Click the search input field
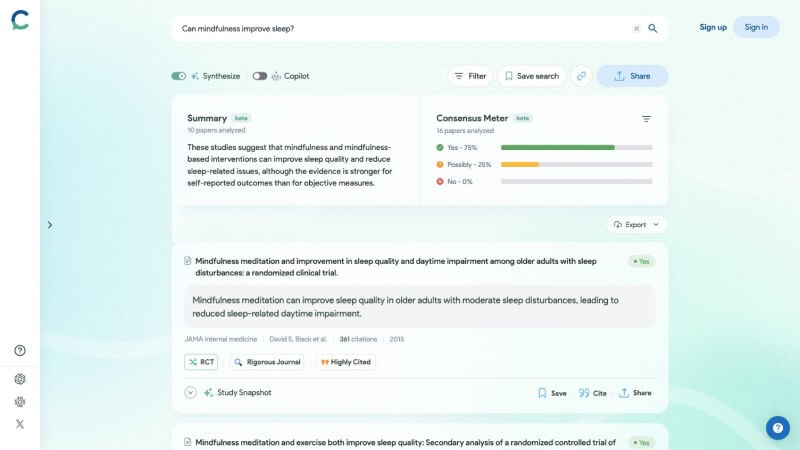 pos(400,28)
